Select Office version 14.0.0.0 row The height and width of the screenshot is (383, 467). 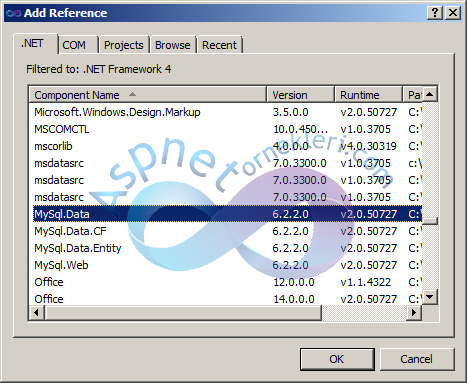[x=225, y=299]
